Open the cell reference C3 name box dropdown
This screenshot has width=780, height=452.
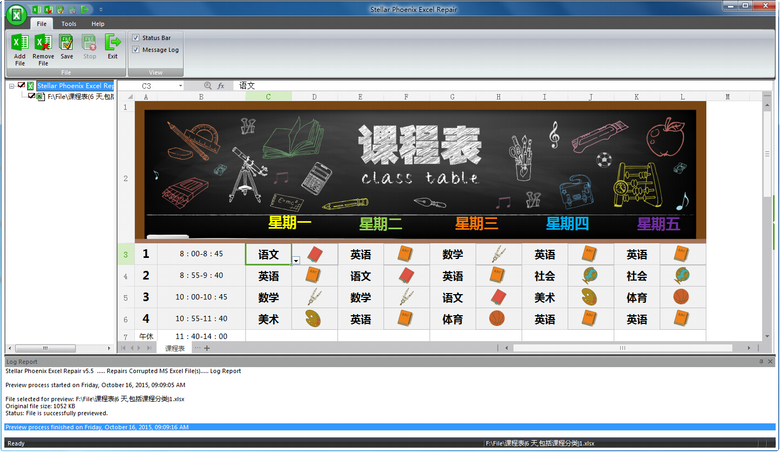pos(181,86)
